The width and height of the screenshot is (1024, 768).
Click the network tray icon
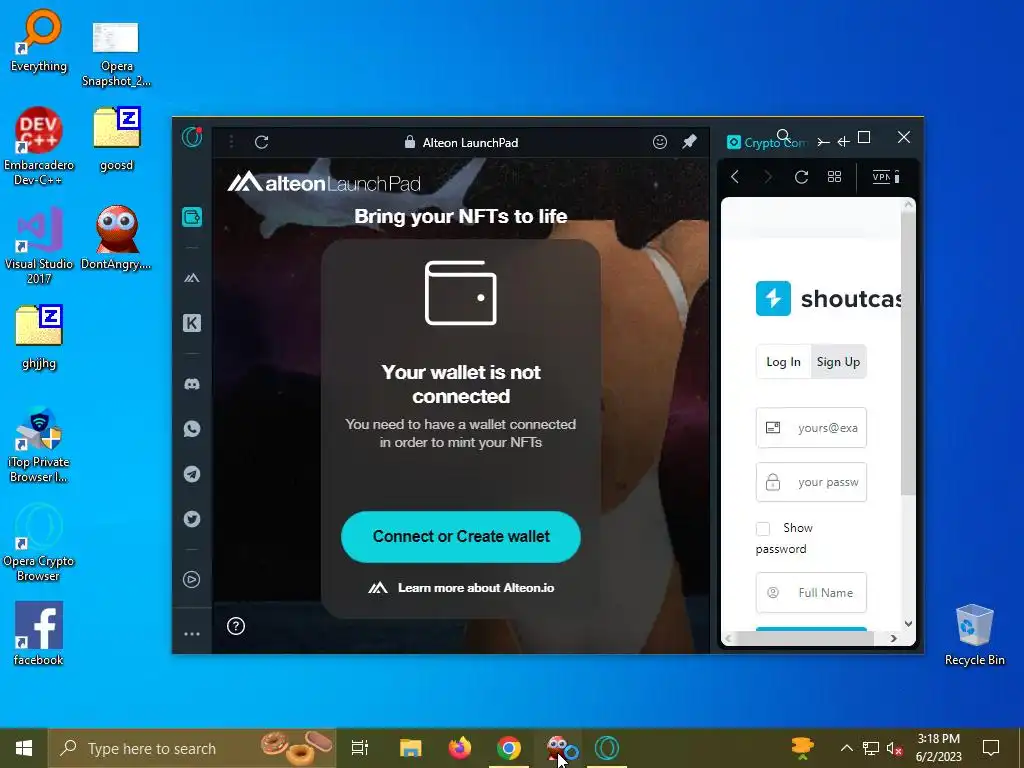tap(871, 748)
